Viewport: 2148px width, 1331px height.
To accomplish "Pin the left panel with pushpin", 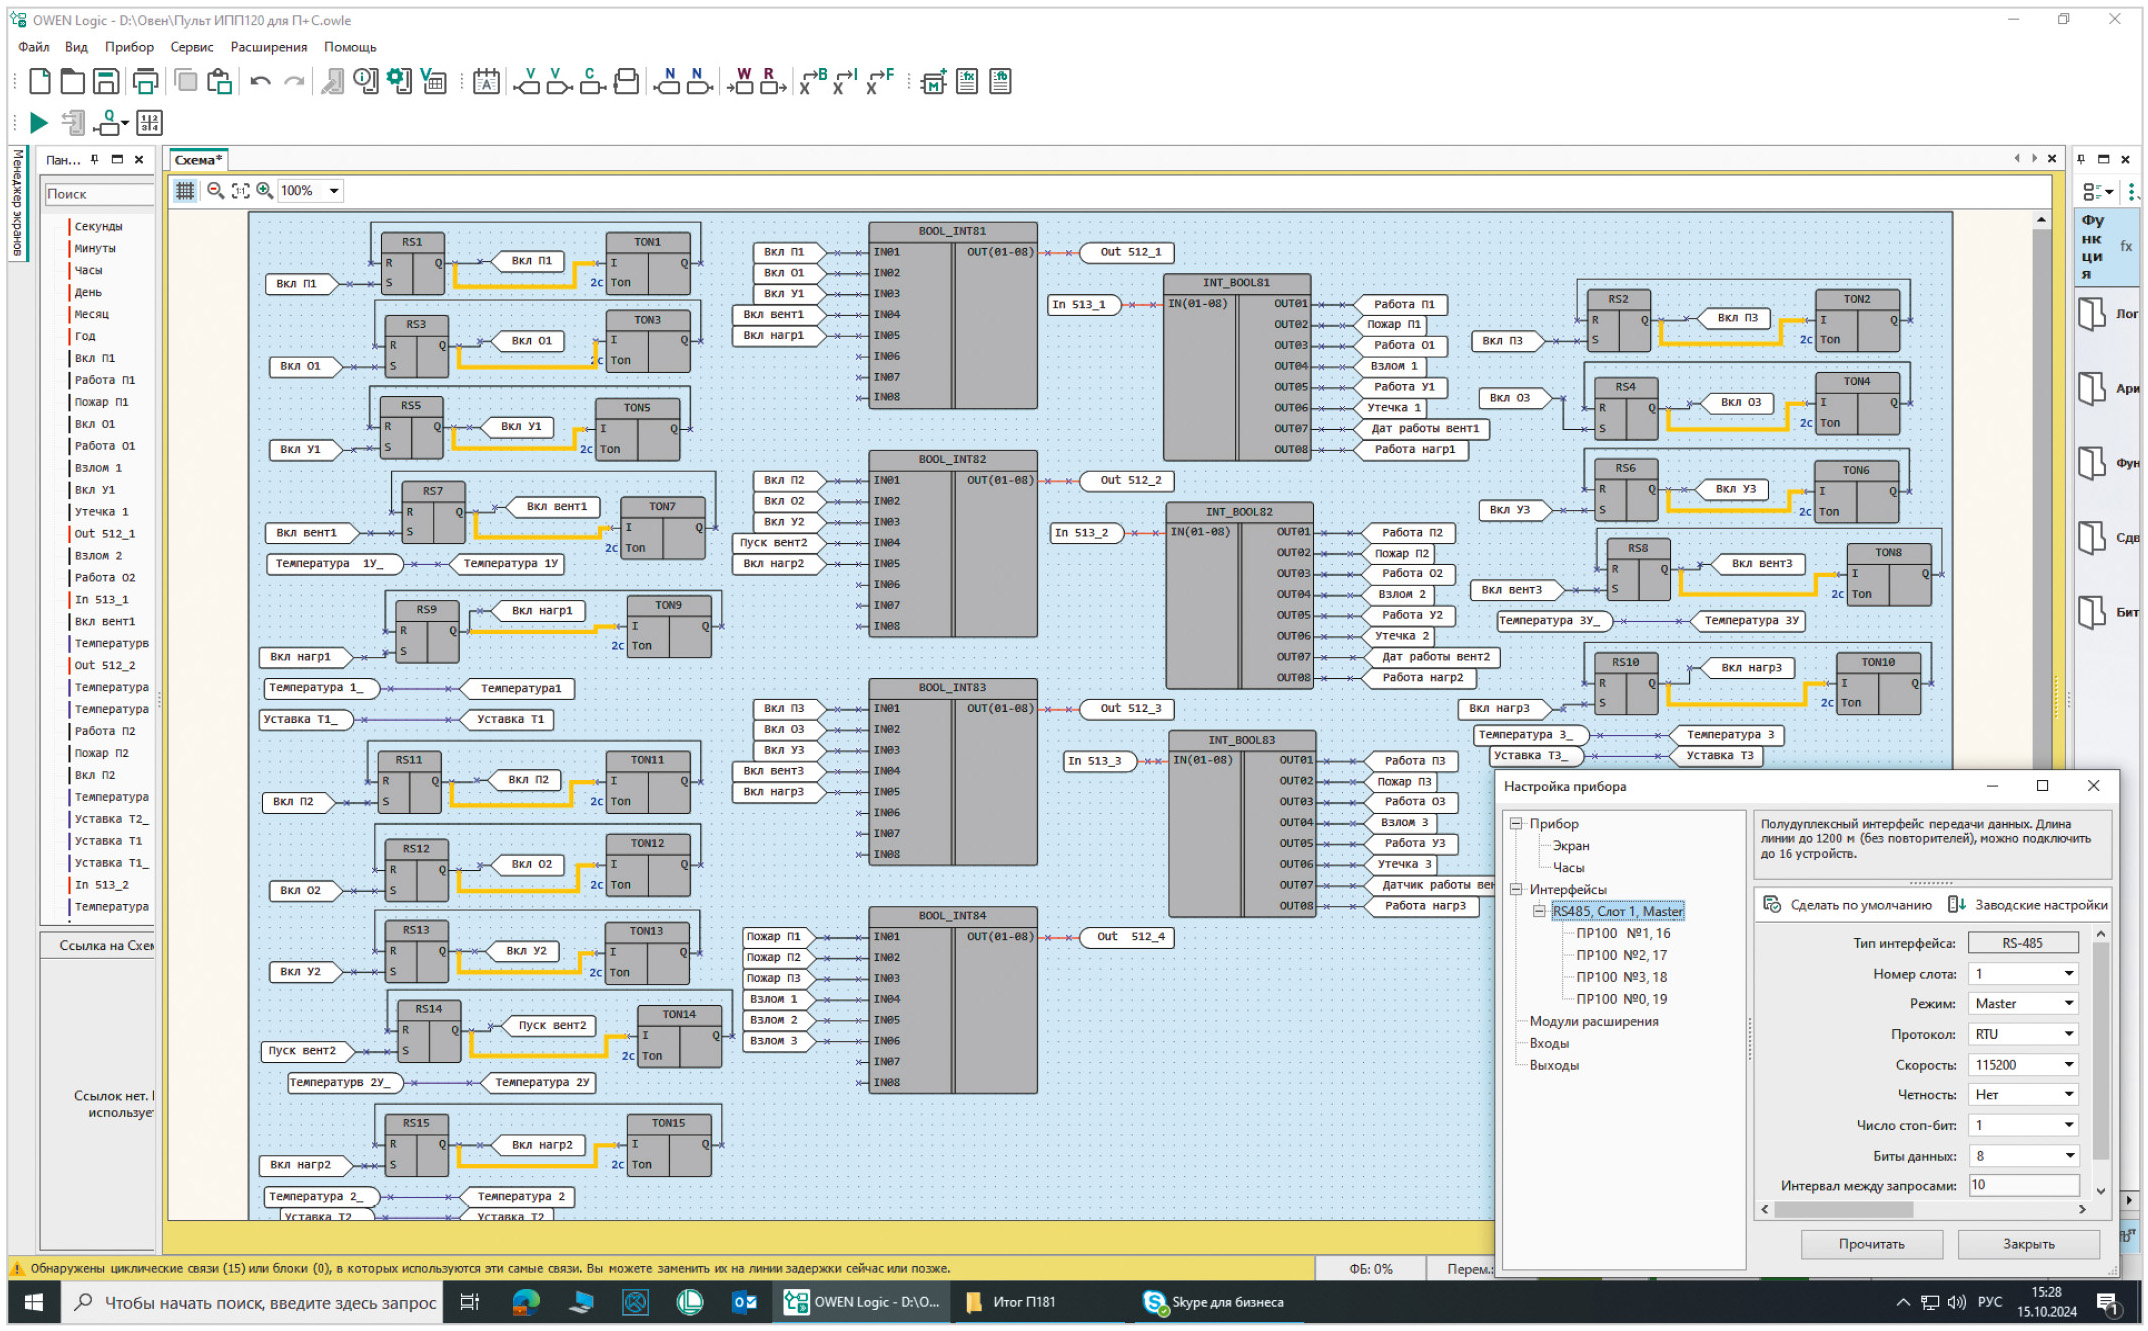I will tap(95, 160).
